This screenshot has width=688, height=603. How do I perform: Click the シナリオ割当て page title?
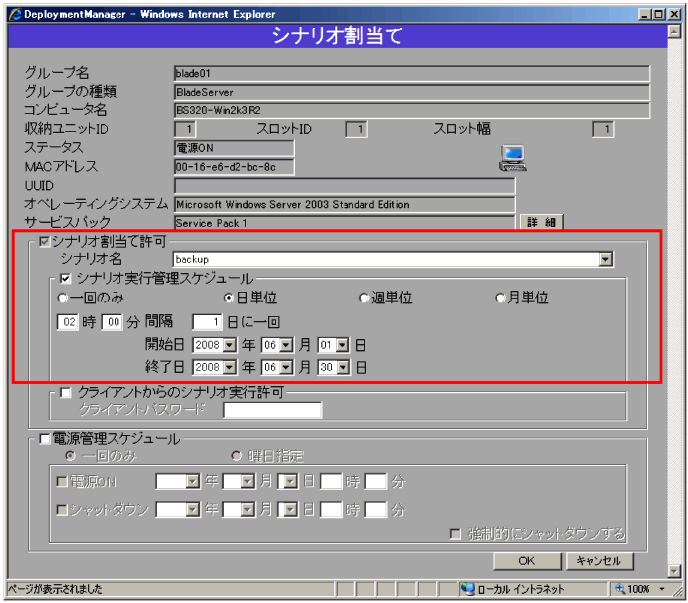(x=337, y=36)
